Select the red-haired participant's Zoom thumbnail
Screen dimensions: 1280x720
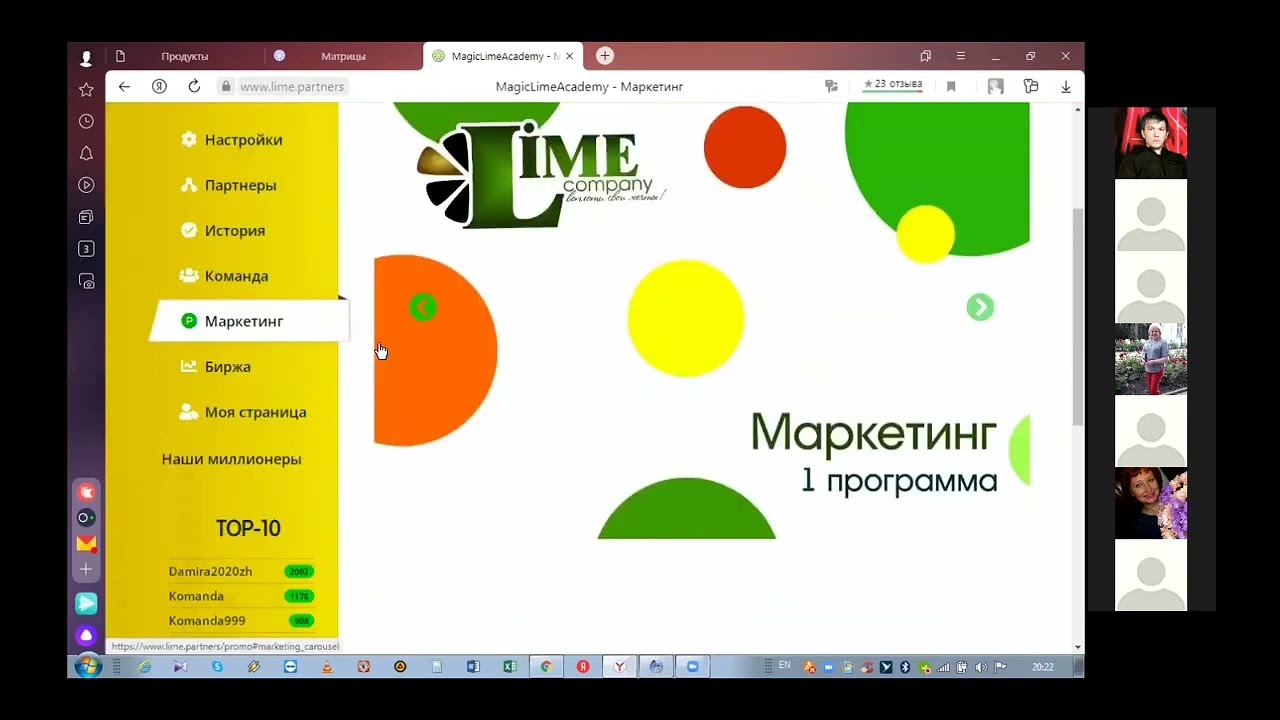(x=1151, y=503)
